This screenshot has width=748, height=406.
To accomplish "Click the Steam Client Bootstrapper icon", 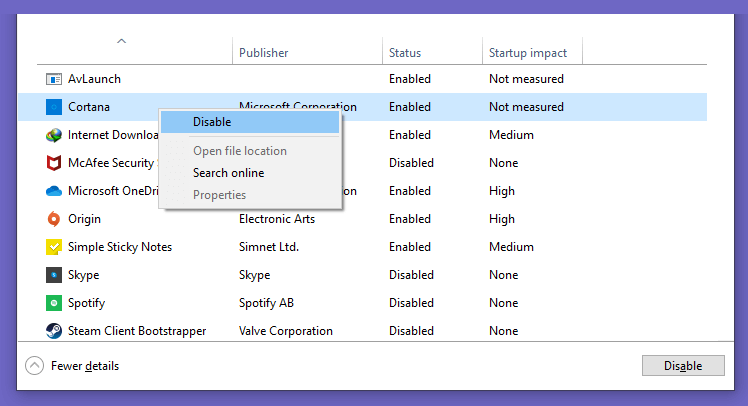I will 54,331.
